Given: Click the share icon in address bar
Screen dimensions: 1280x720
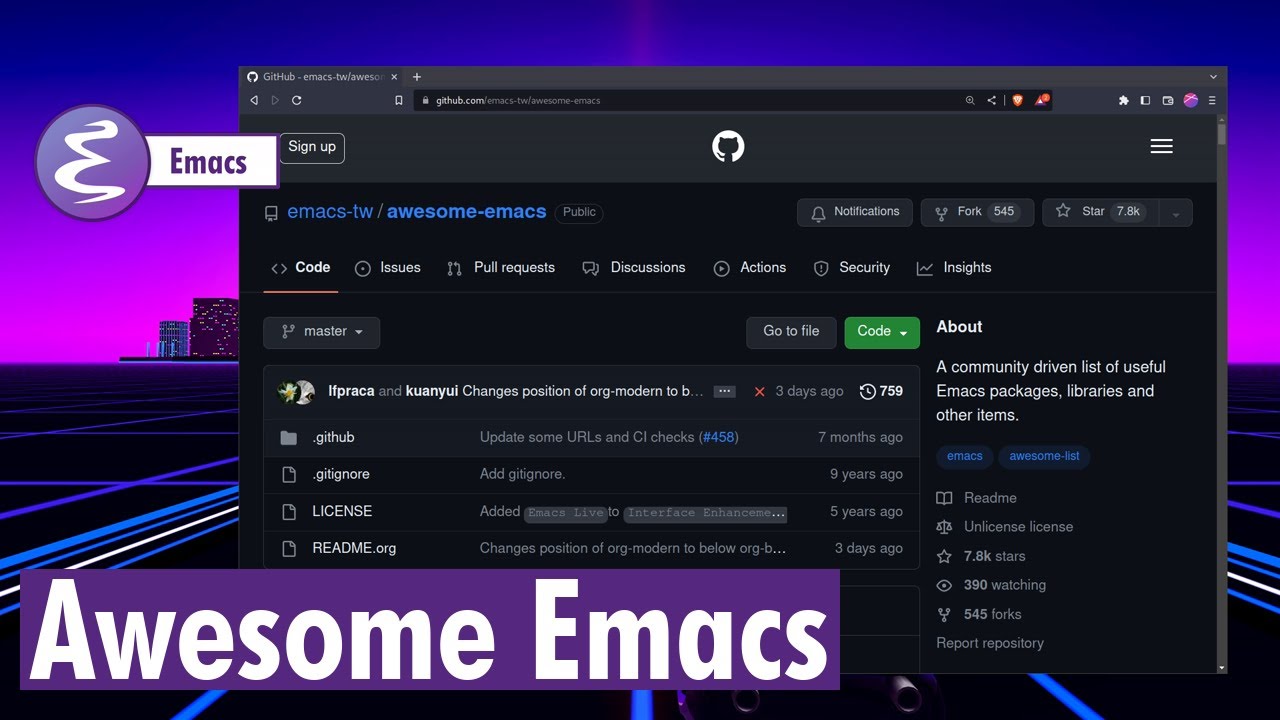Looking at the screenshot, I should (992, 100).
